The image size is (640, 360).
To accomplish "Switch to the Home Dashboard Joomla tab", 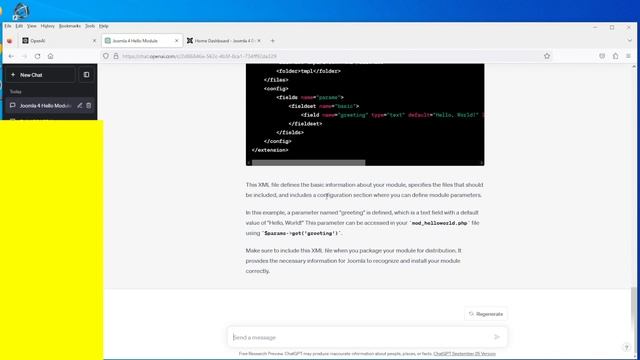I will [224, 41].
